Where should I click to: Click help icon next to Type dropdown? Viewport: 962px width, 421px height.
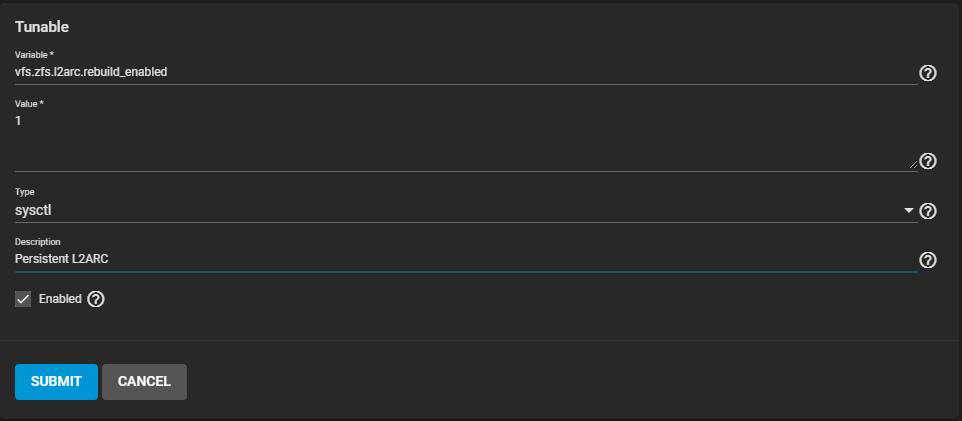pos(927,211)
